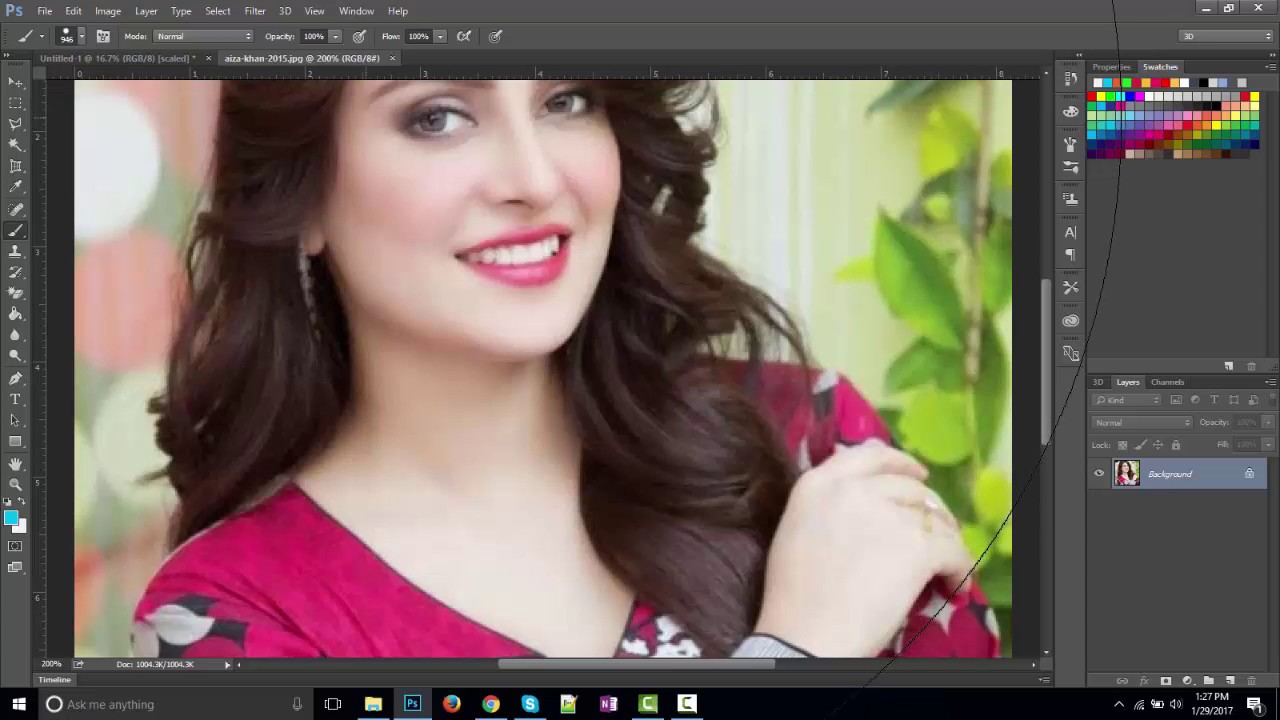1280x720 pixels.
Task: Enable airbrush-style build-up
Action: coord(464,36)
